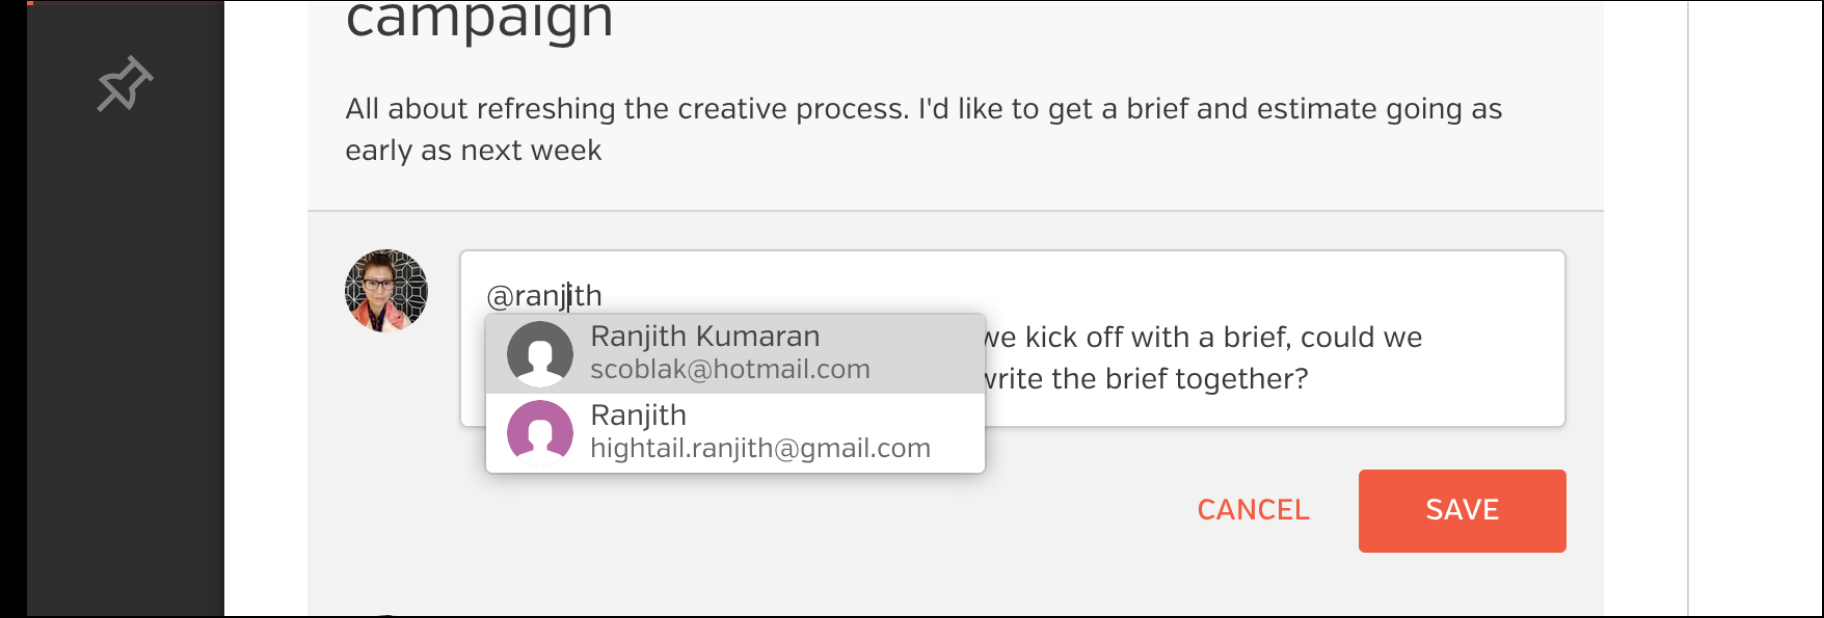Click the gray avatar icon beside Ranjith Kumaran
This screenshot has width=1824, height=618.
coord(540,354)
